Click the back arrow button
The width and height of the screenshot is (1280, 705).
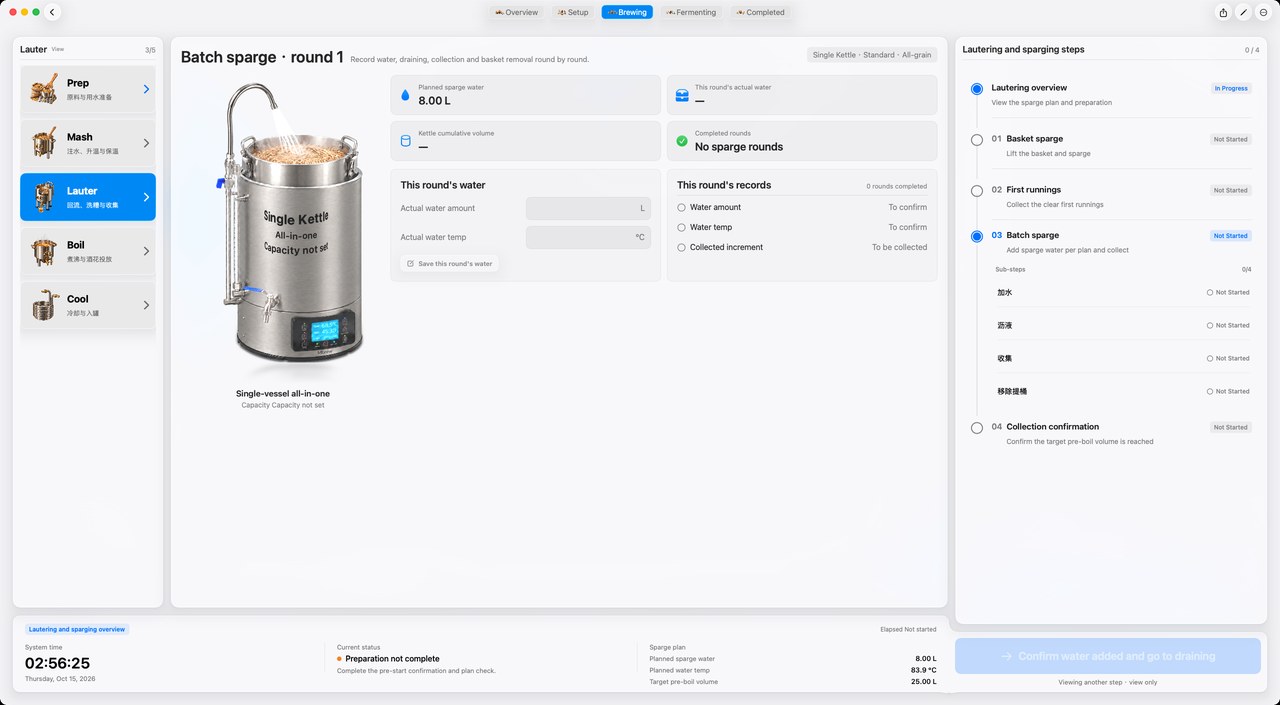point(53,12)
